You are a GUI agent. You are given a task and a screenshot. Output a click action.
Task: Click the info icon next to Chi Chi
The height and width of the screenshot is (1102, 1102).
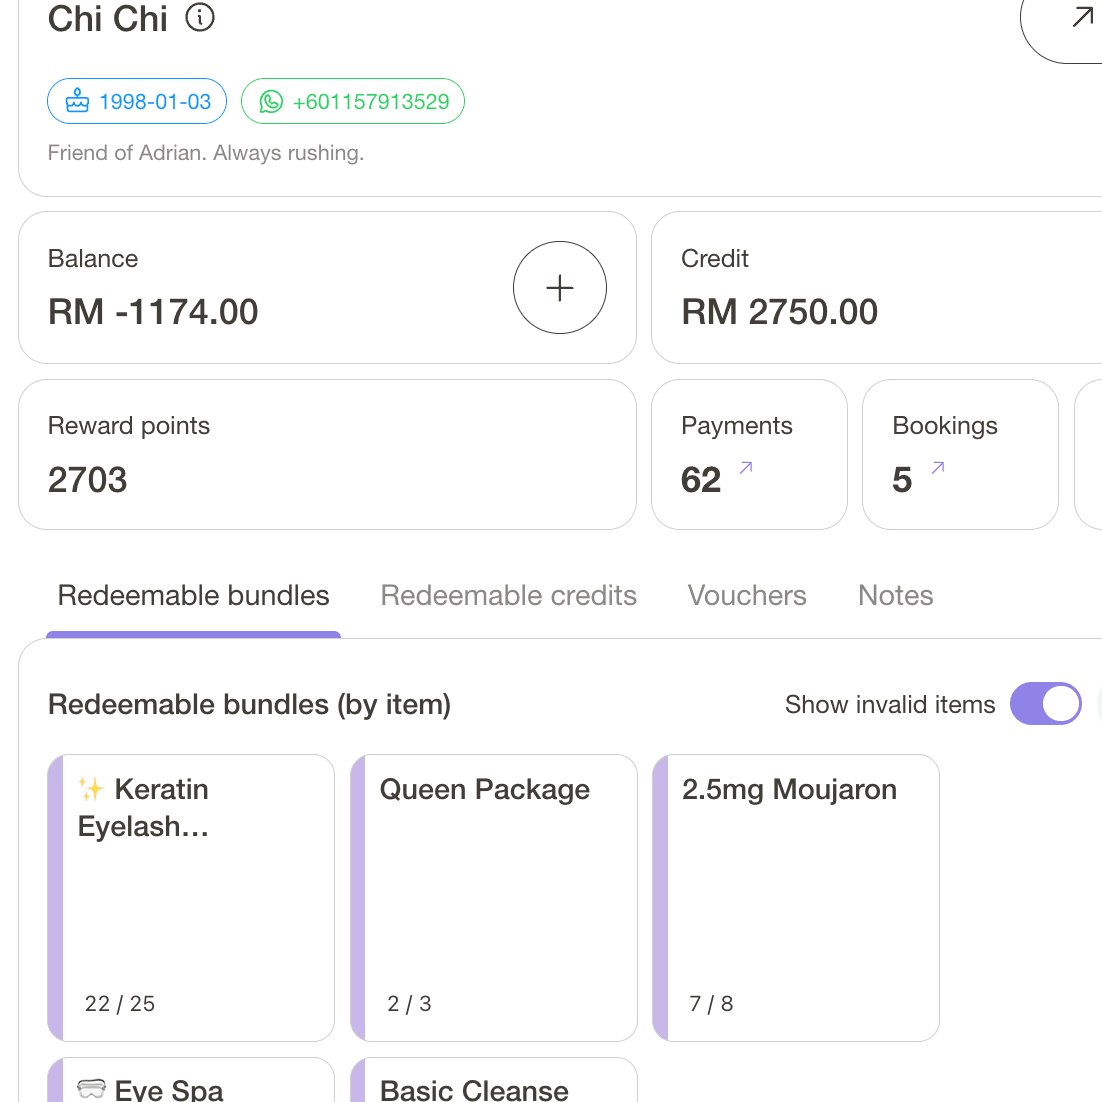tap(200, 18)
